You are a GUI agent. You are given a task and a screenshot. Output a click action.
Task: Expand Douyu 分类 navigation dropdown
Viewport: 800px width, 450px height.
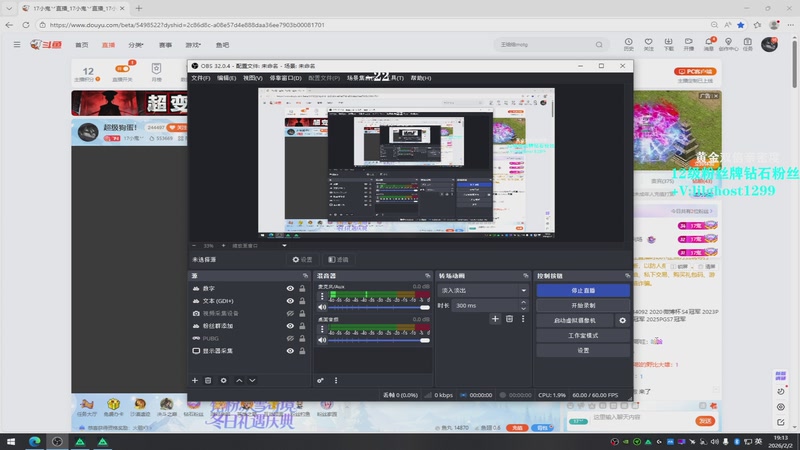[x=136, y=45]
